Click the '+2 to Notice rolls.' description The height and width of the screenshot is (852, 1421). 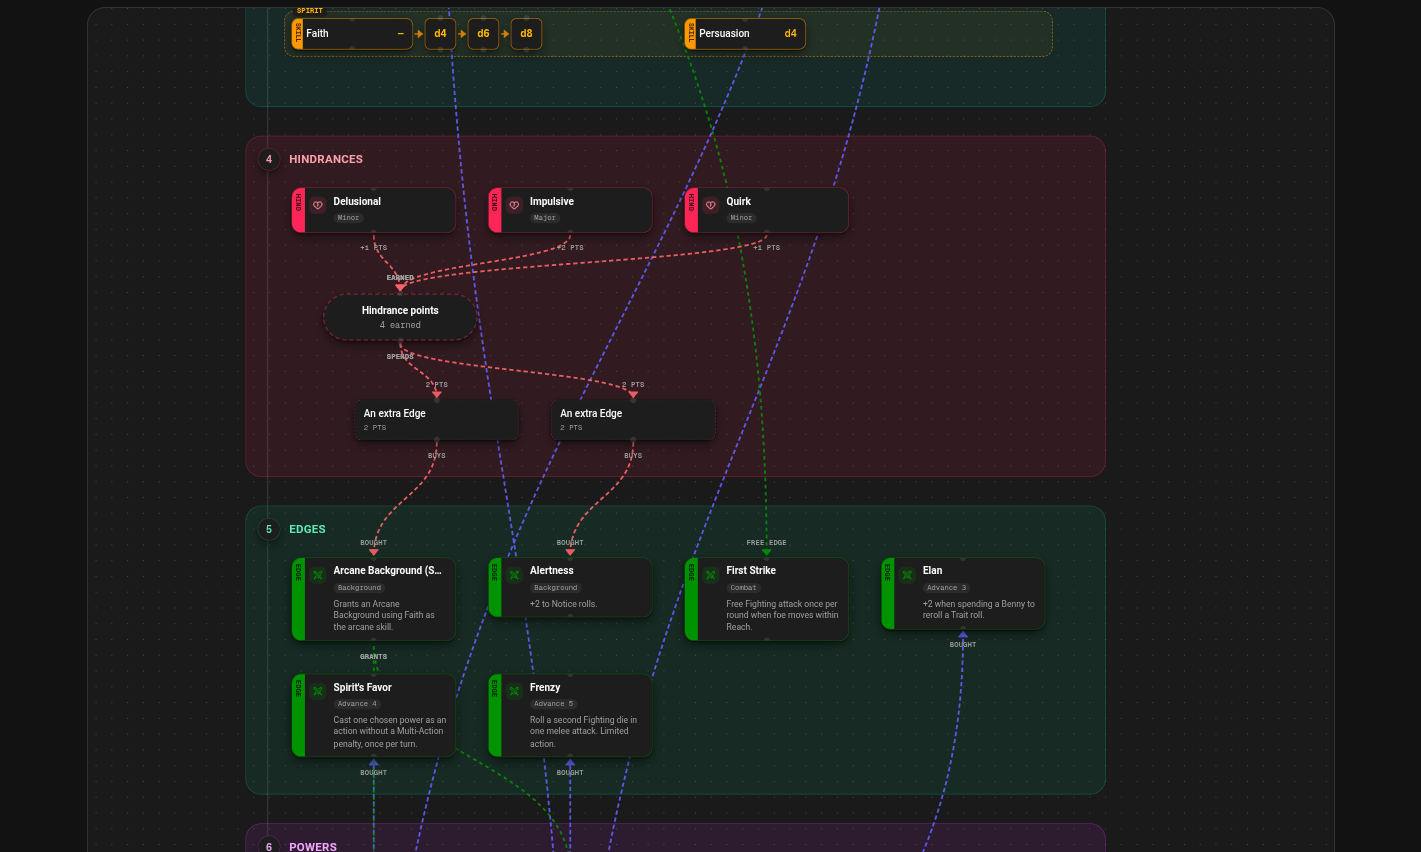(563, 604)
